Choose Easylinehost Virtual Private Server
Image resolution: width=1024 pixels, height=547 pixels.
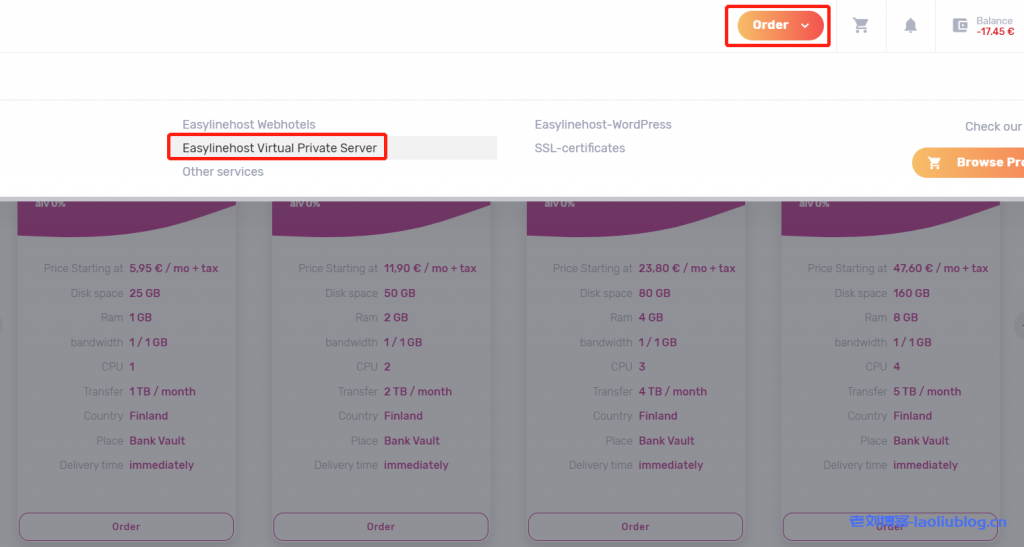pyautogui.click(x=279, y=148)
